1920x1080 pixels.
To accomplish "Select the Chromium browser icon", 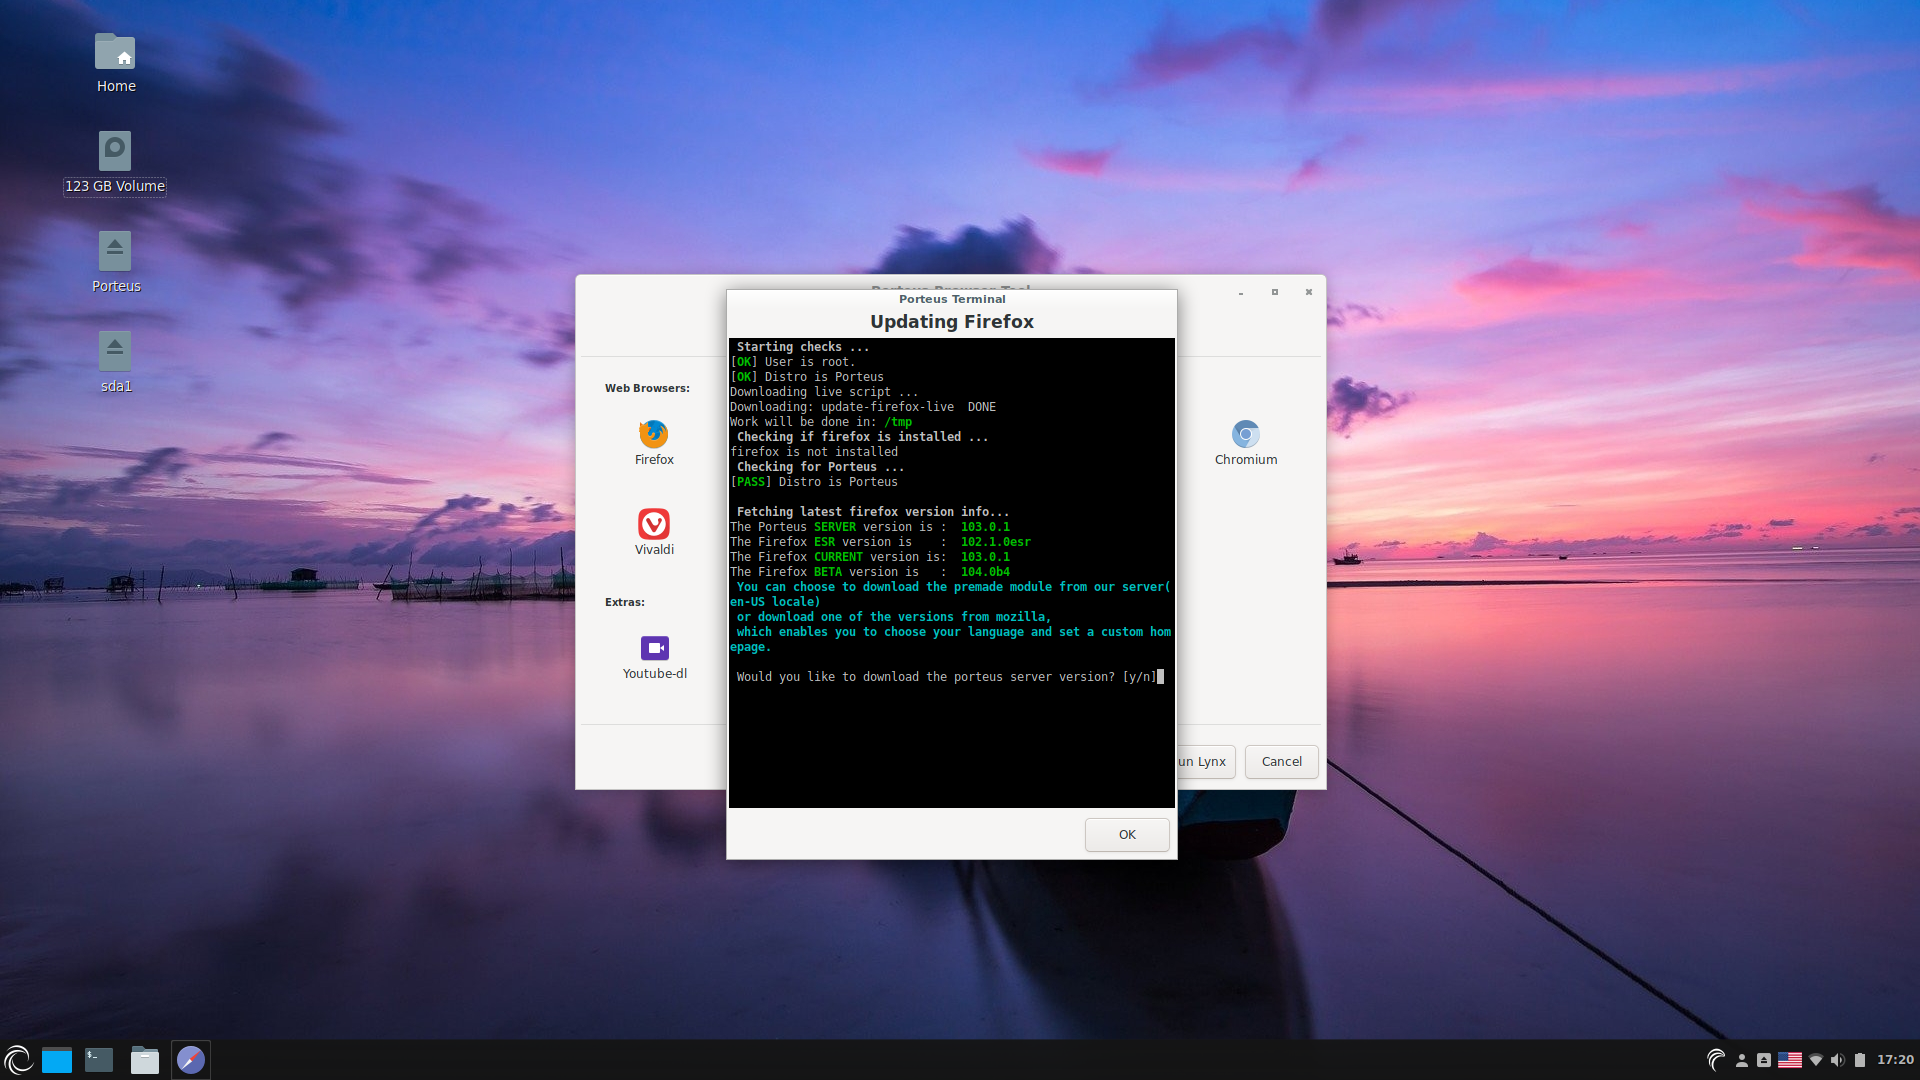I will pyautogui.click(x=1246, y=435).
